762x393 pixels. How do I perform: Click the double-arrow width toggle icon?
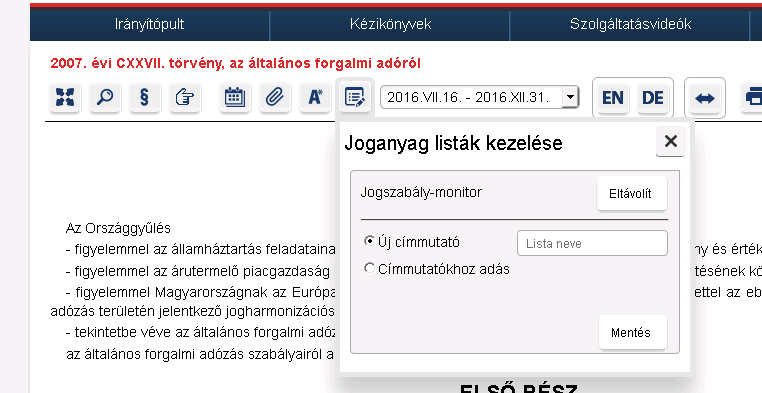click(x=705, y=98)
